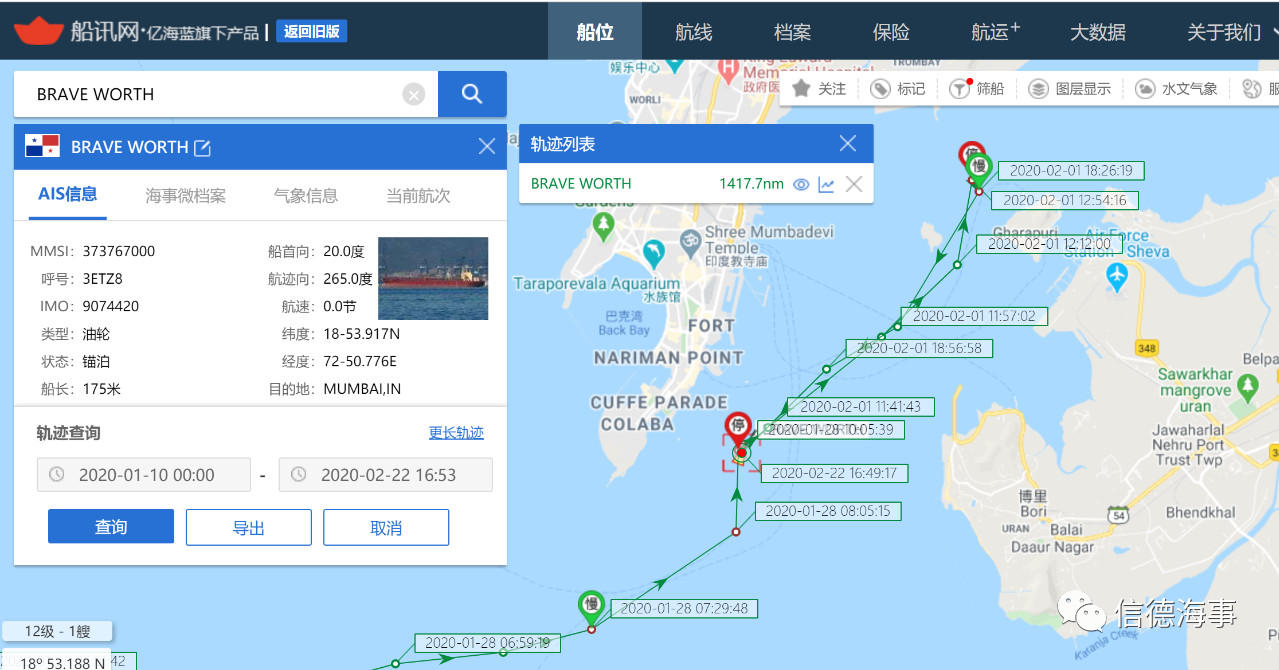Open the 航线 top menu
This screenshot has width=1279, height=670.
[693, 32]
